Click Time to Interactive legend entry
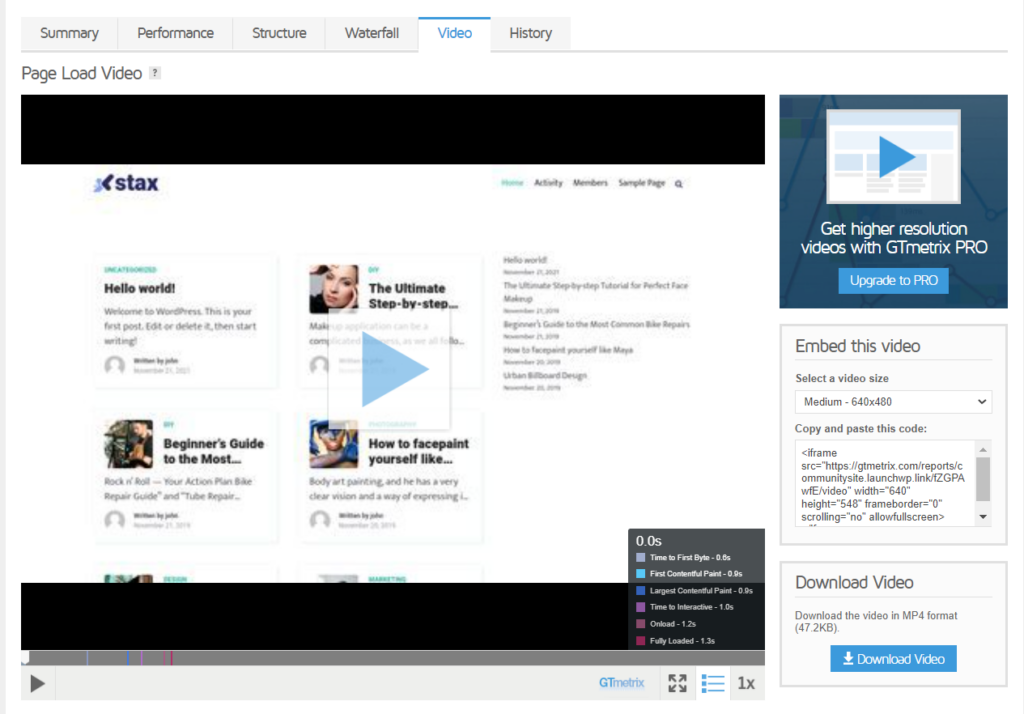The width and height of the screenshot is (1024, 714). tap(684, 608)
